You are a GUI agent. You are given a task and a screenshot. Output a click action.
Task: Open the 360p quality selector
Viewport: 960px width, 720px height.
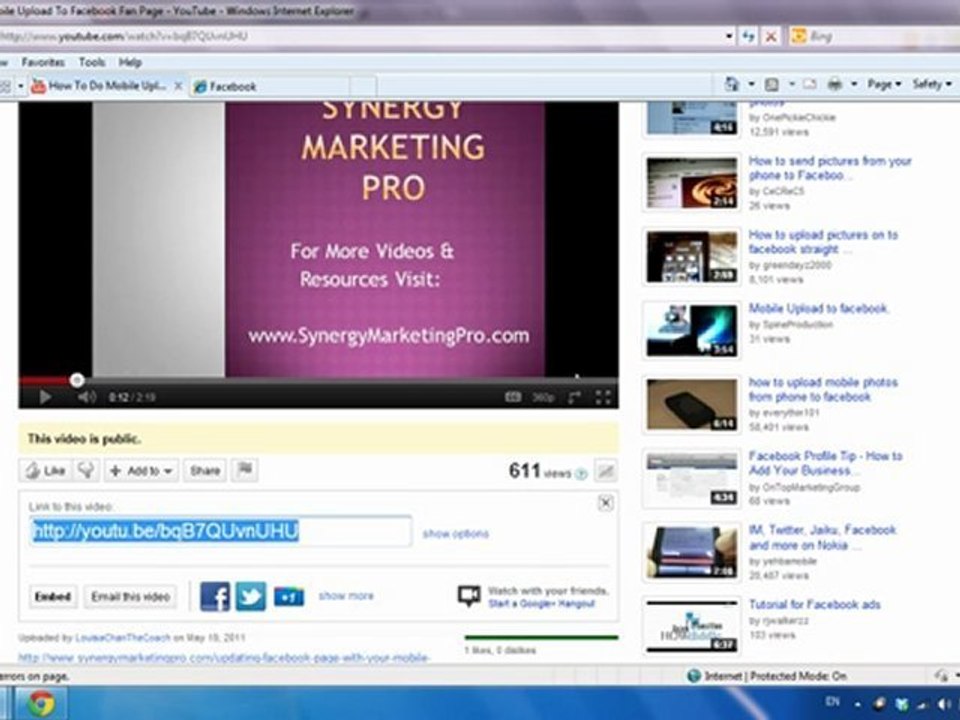[x=543, y=398]
